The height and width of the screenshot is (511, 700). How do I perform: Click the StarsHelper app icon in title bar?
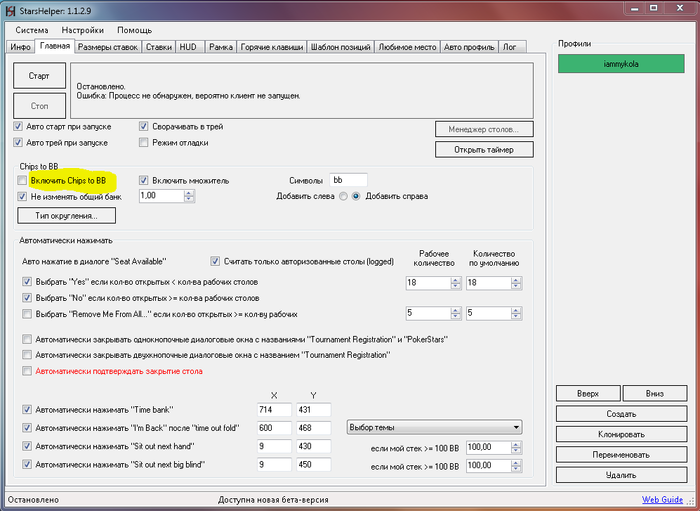tap(10, 10)
